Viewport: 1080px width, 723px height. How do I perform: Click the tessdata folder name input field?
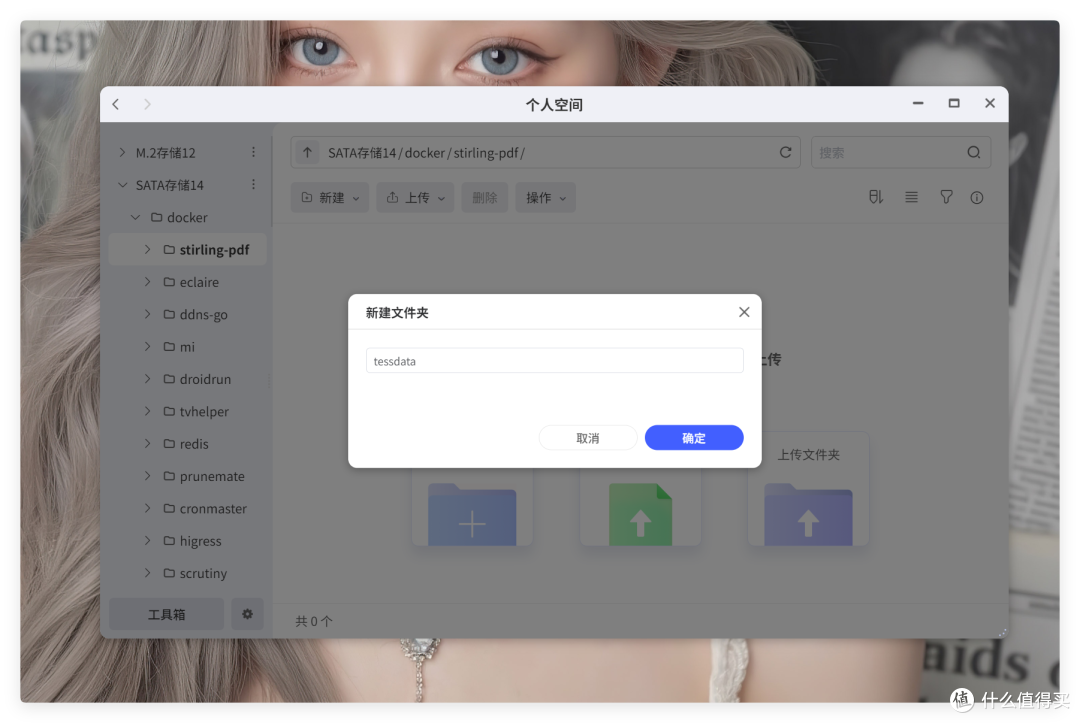(x=554, y=361)
